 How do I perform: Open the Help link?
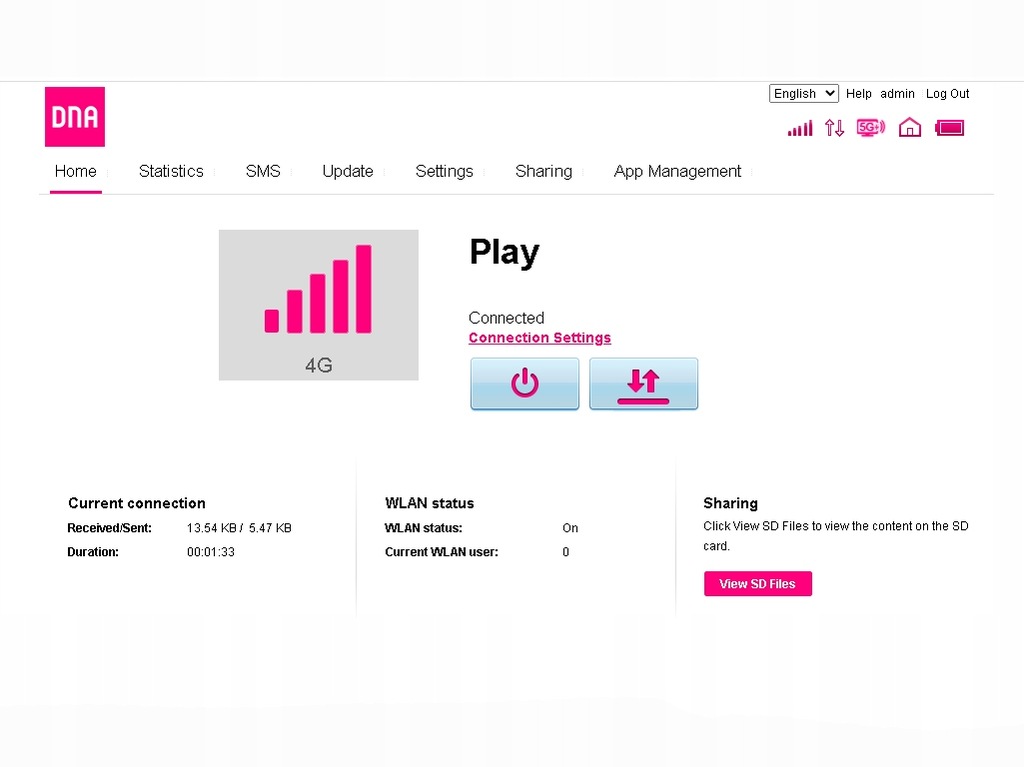(x=858, y=93)
